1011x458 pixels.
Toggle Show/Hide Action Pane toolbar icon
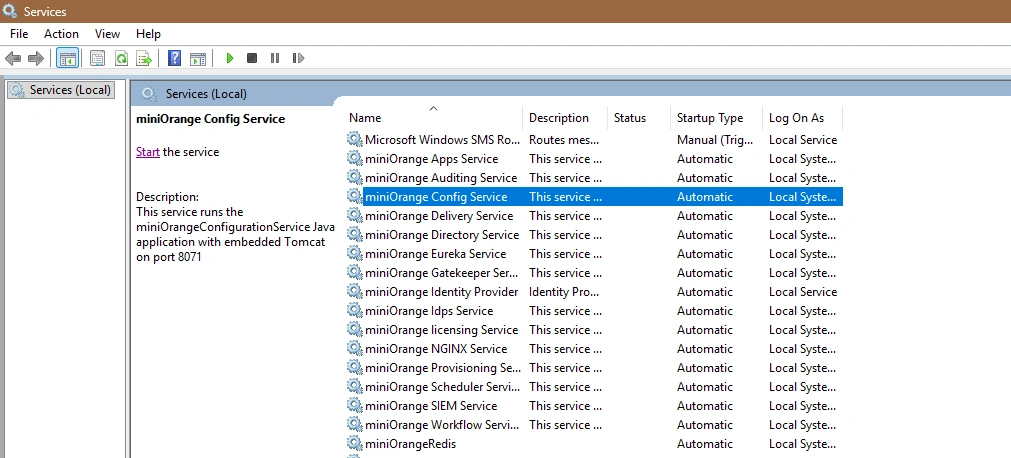pos(198,59)
